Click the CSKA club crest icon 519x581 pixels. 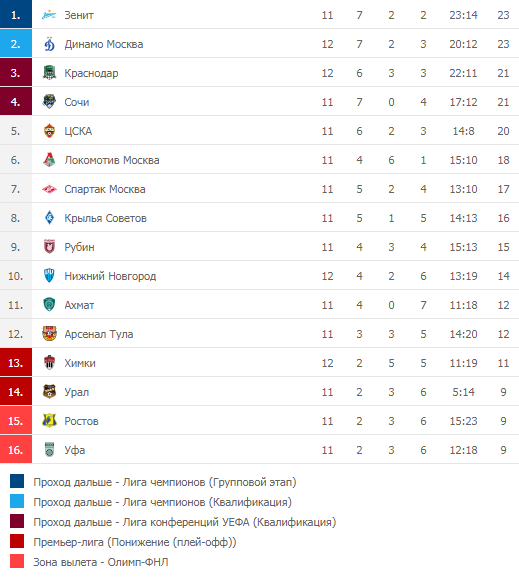49,131
